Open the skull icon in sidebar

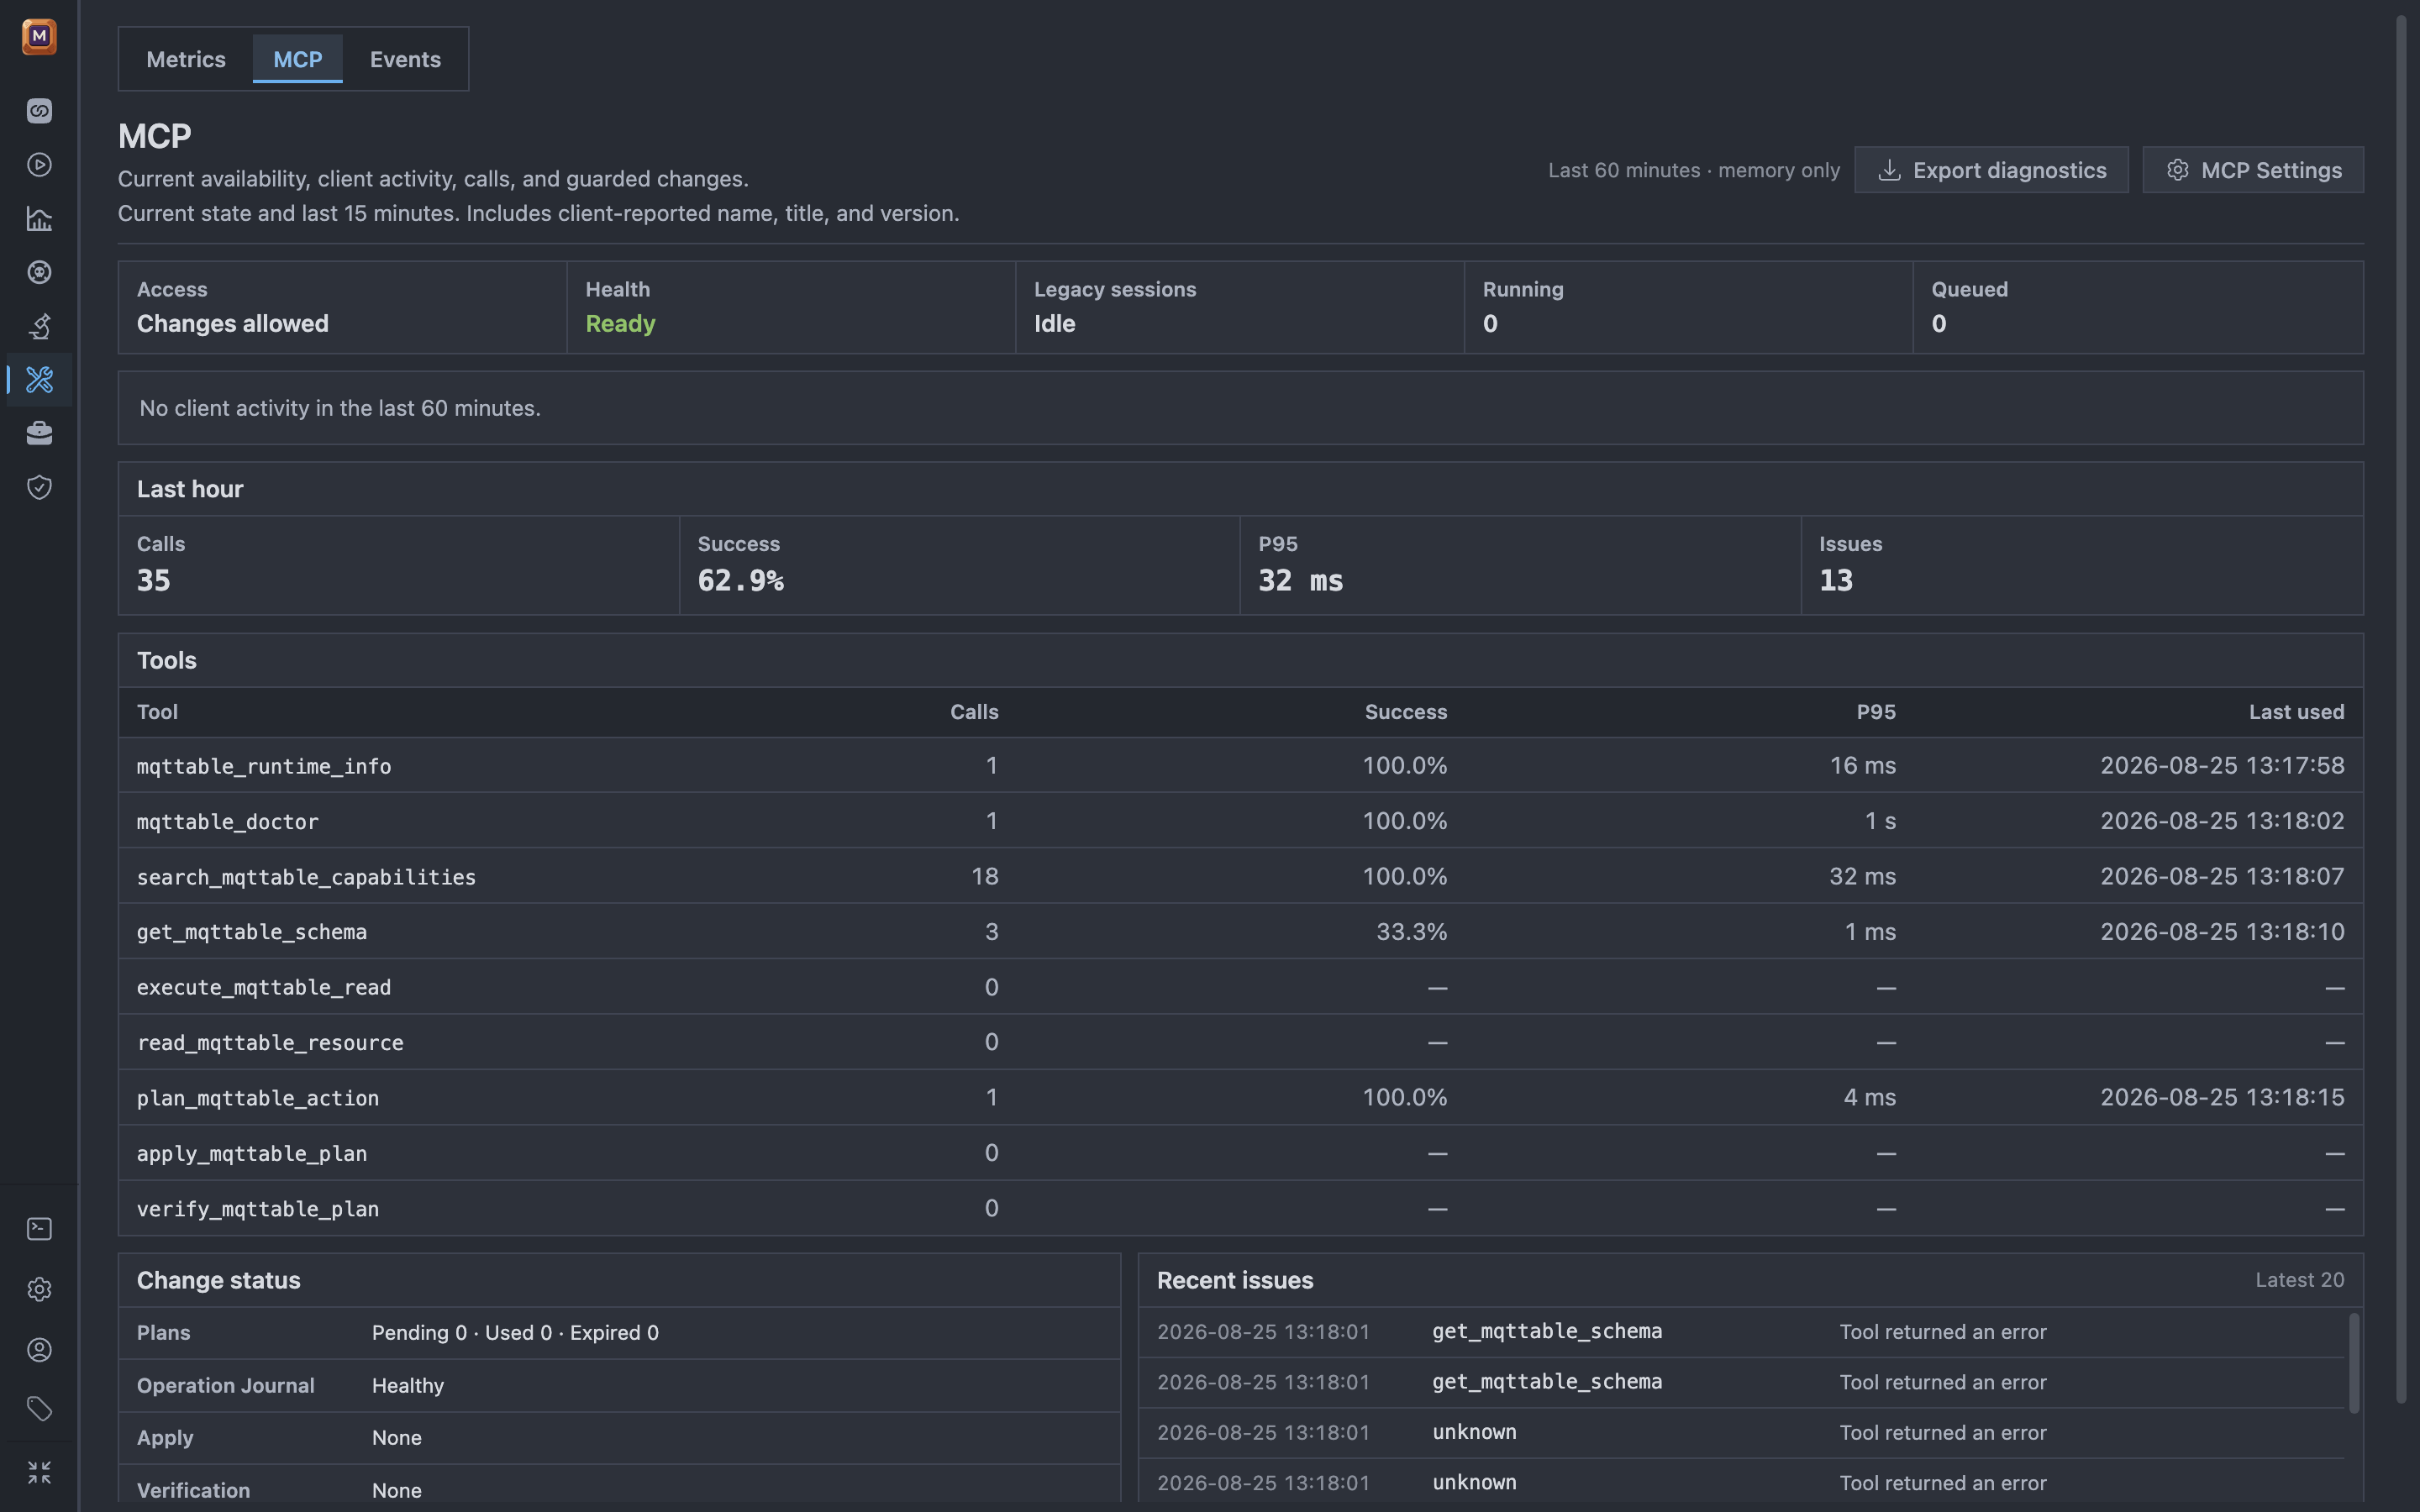(39, 272)
